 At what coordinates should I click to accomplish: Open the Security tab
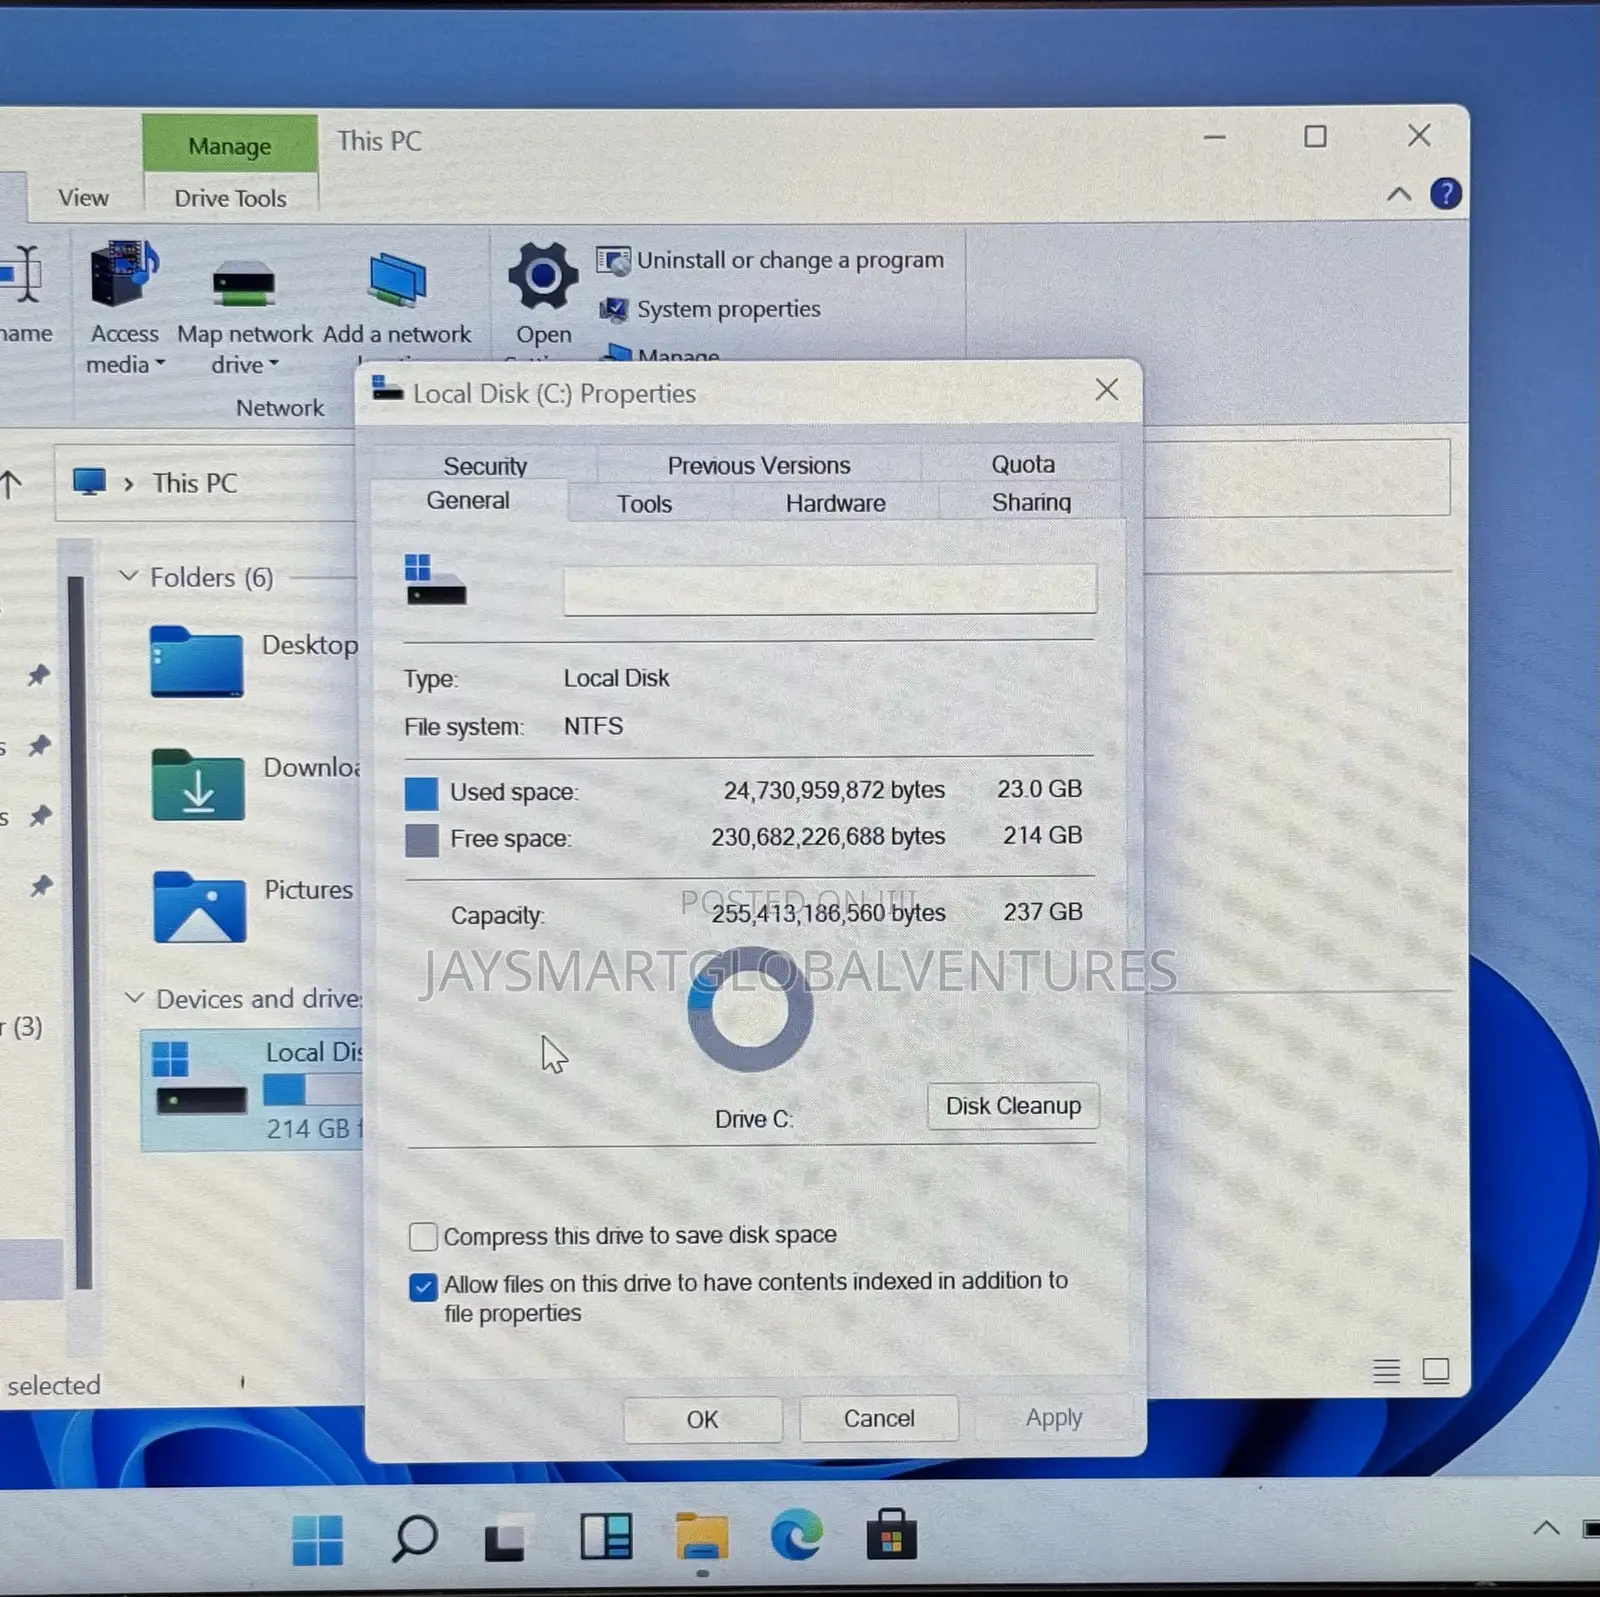(485, 466)
